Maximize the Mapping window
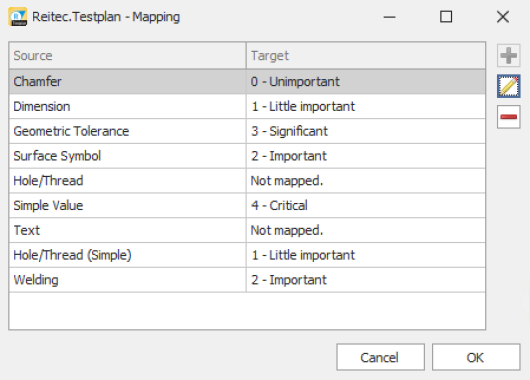The image size is (530, 380). (446, 17)
